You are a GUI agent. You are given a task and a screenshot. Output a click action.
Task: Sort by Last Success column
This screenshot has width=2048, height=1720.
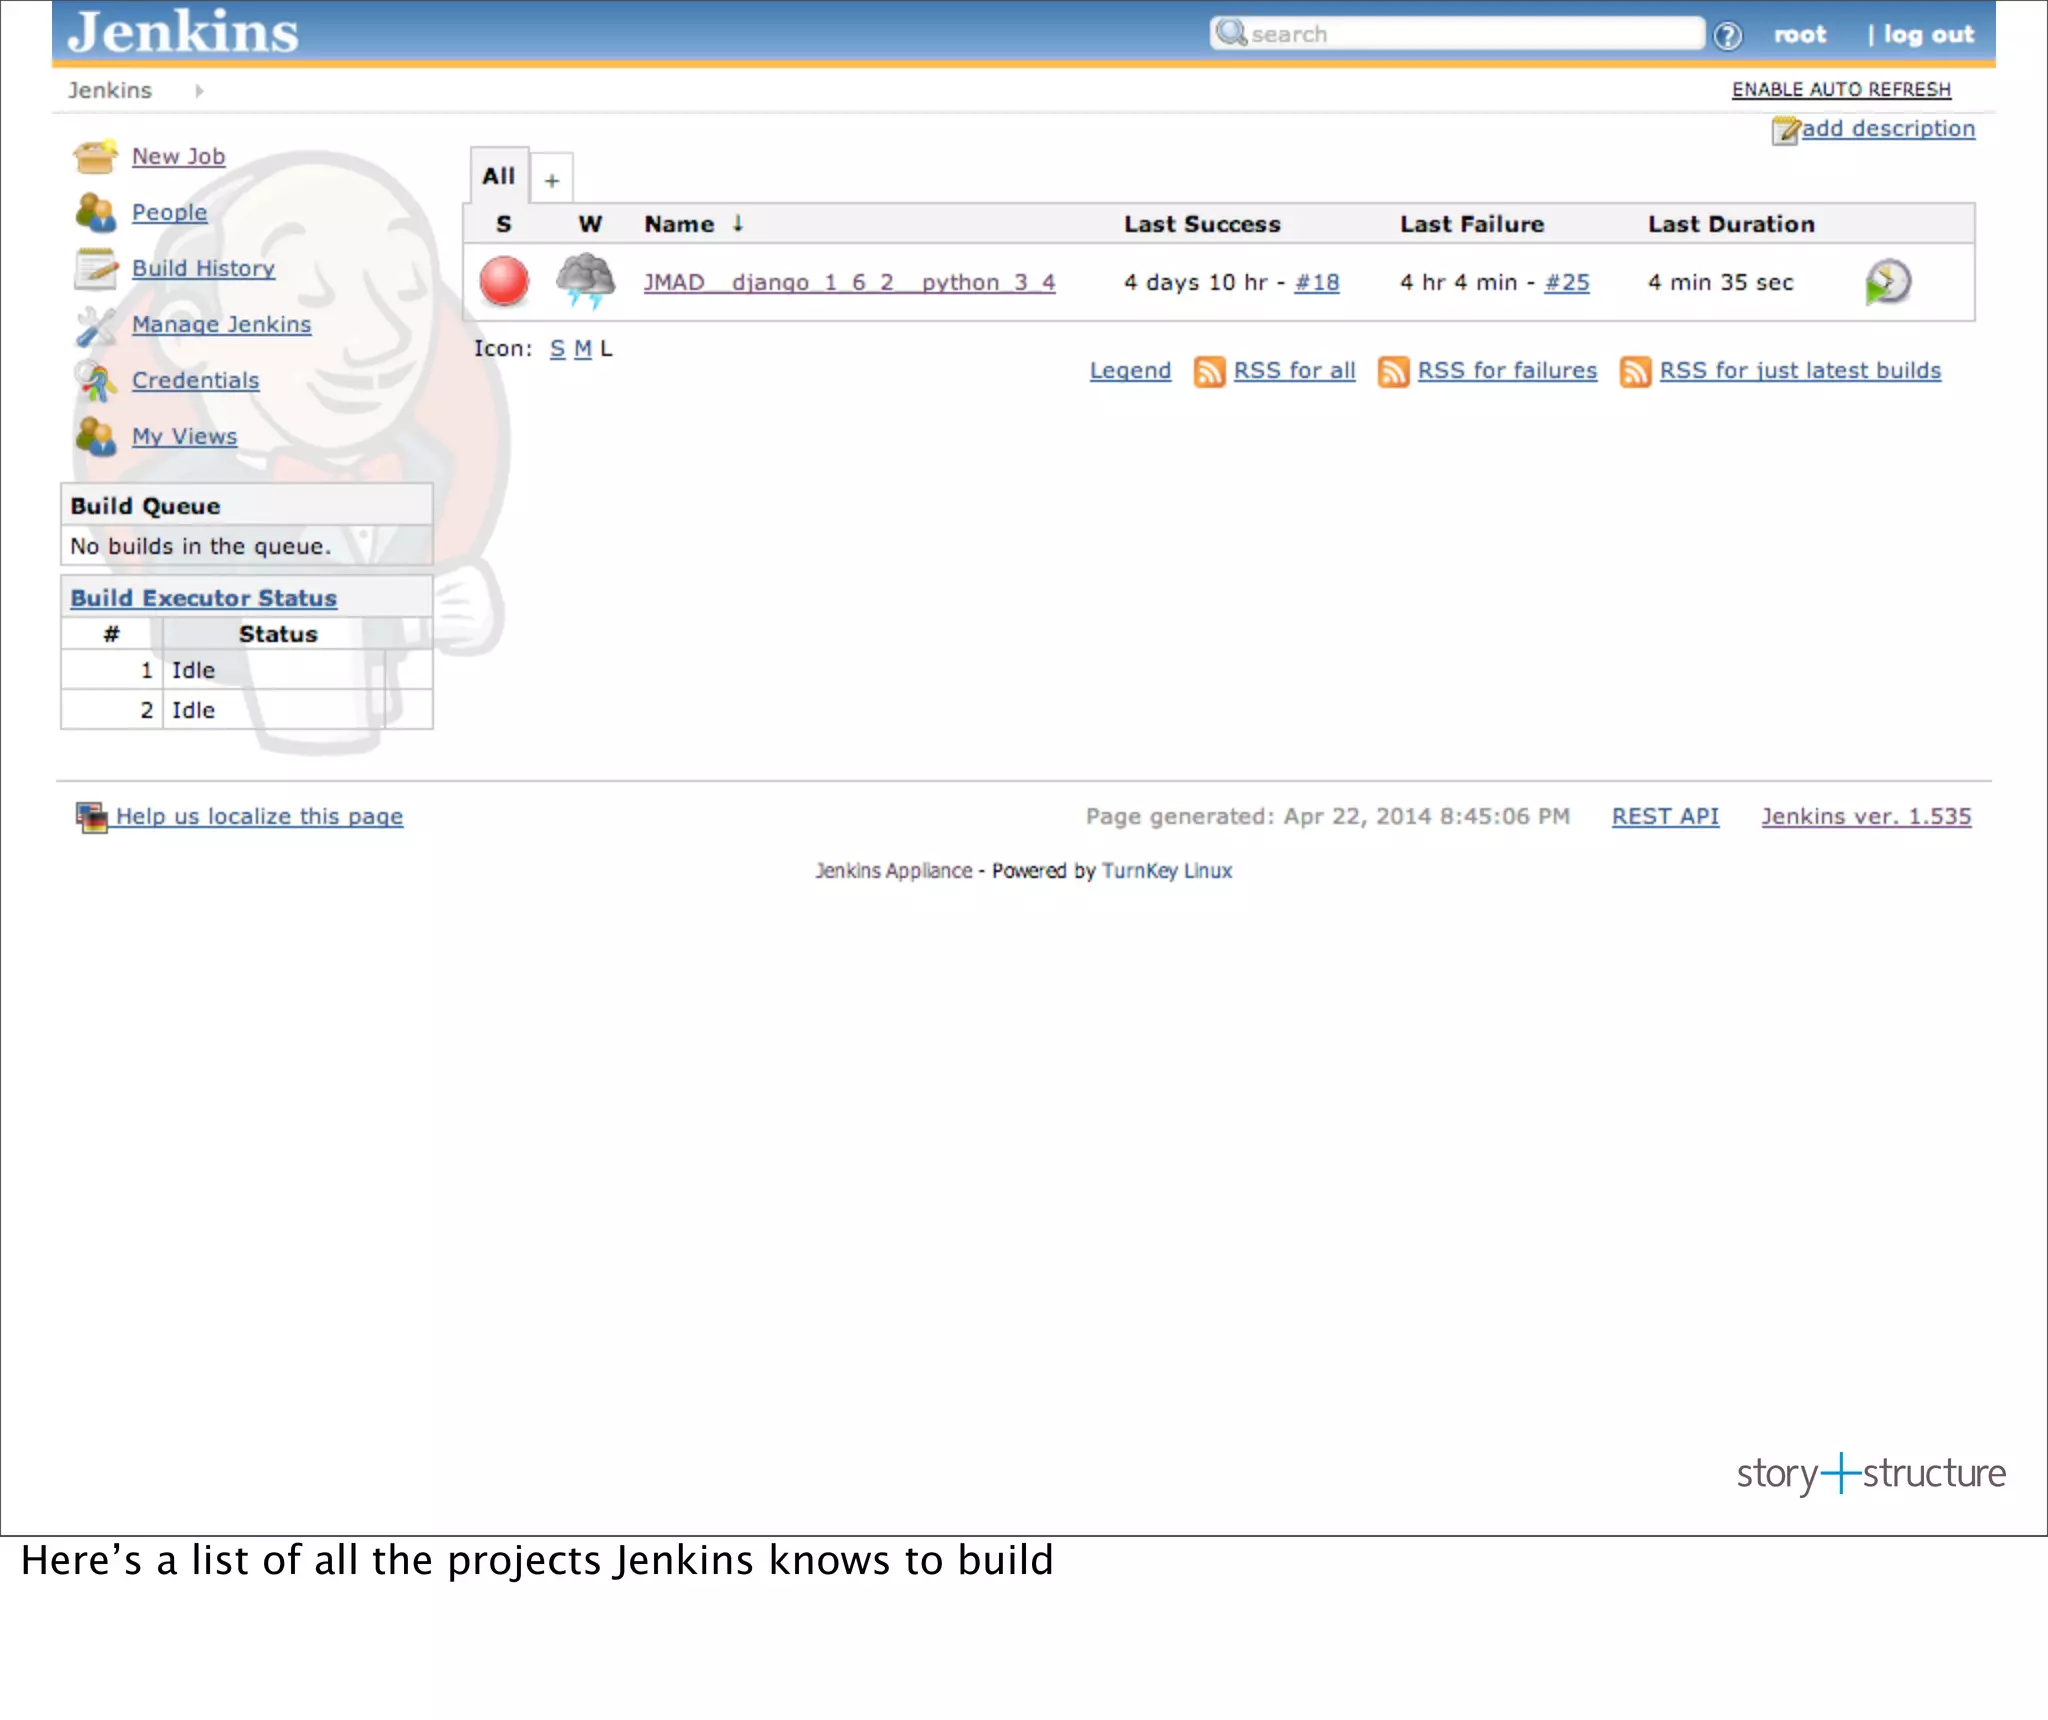1202,224
